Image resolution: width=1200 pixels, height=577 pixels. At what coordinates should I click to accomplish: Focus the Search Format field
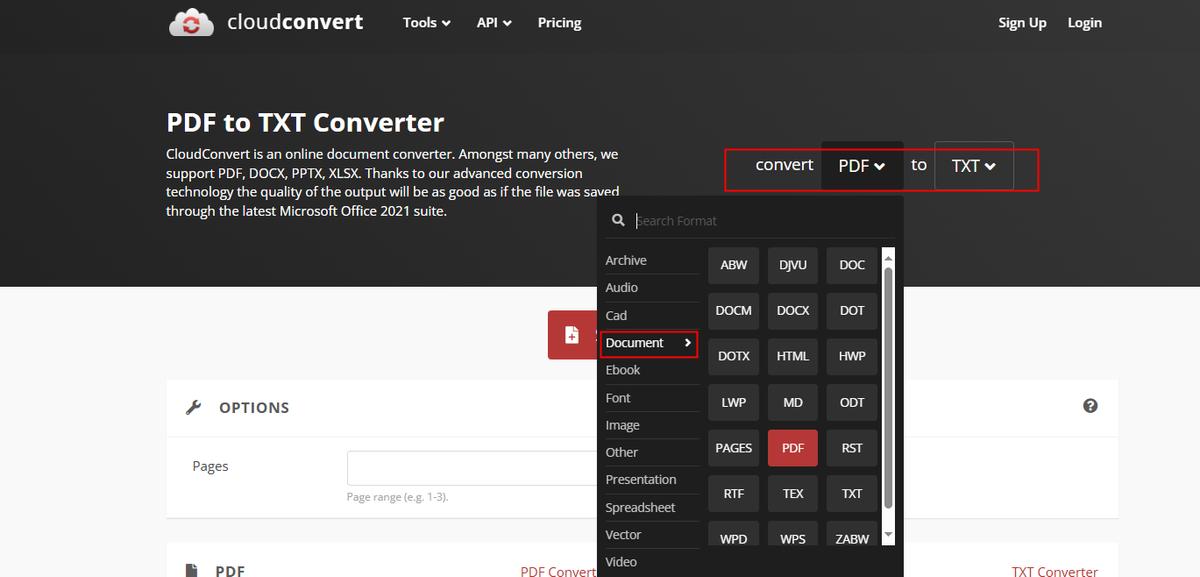[765, 220]
